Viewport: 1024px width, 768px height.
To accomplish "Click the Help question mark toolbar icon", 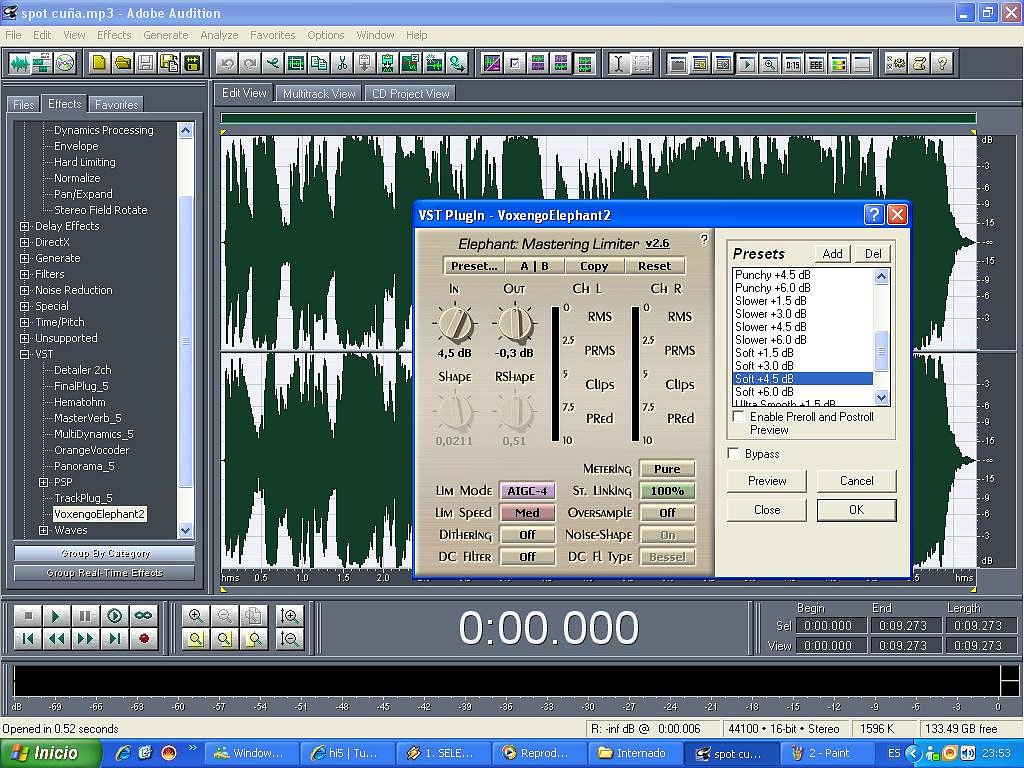I will [x=941, y=63].
